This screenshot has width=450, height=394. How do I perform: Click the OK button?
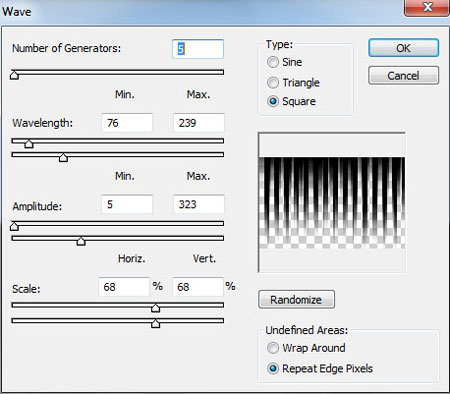[x=403, y=48]
